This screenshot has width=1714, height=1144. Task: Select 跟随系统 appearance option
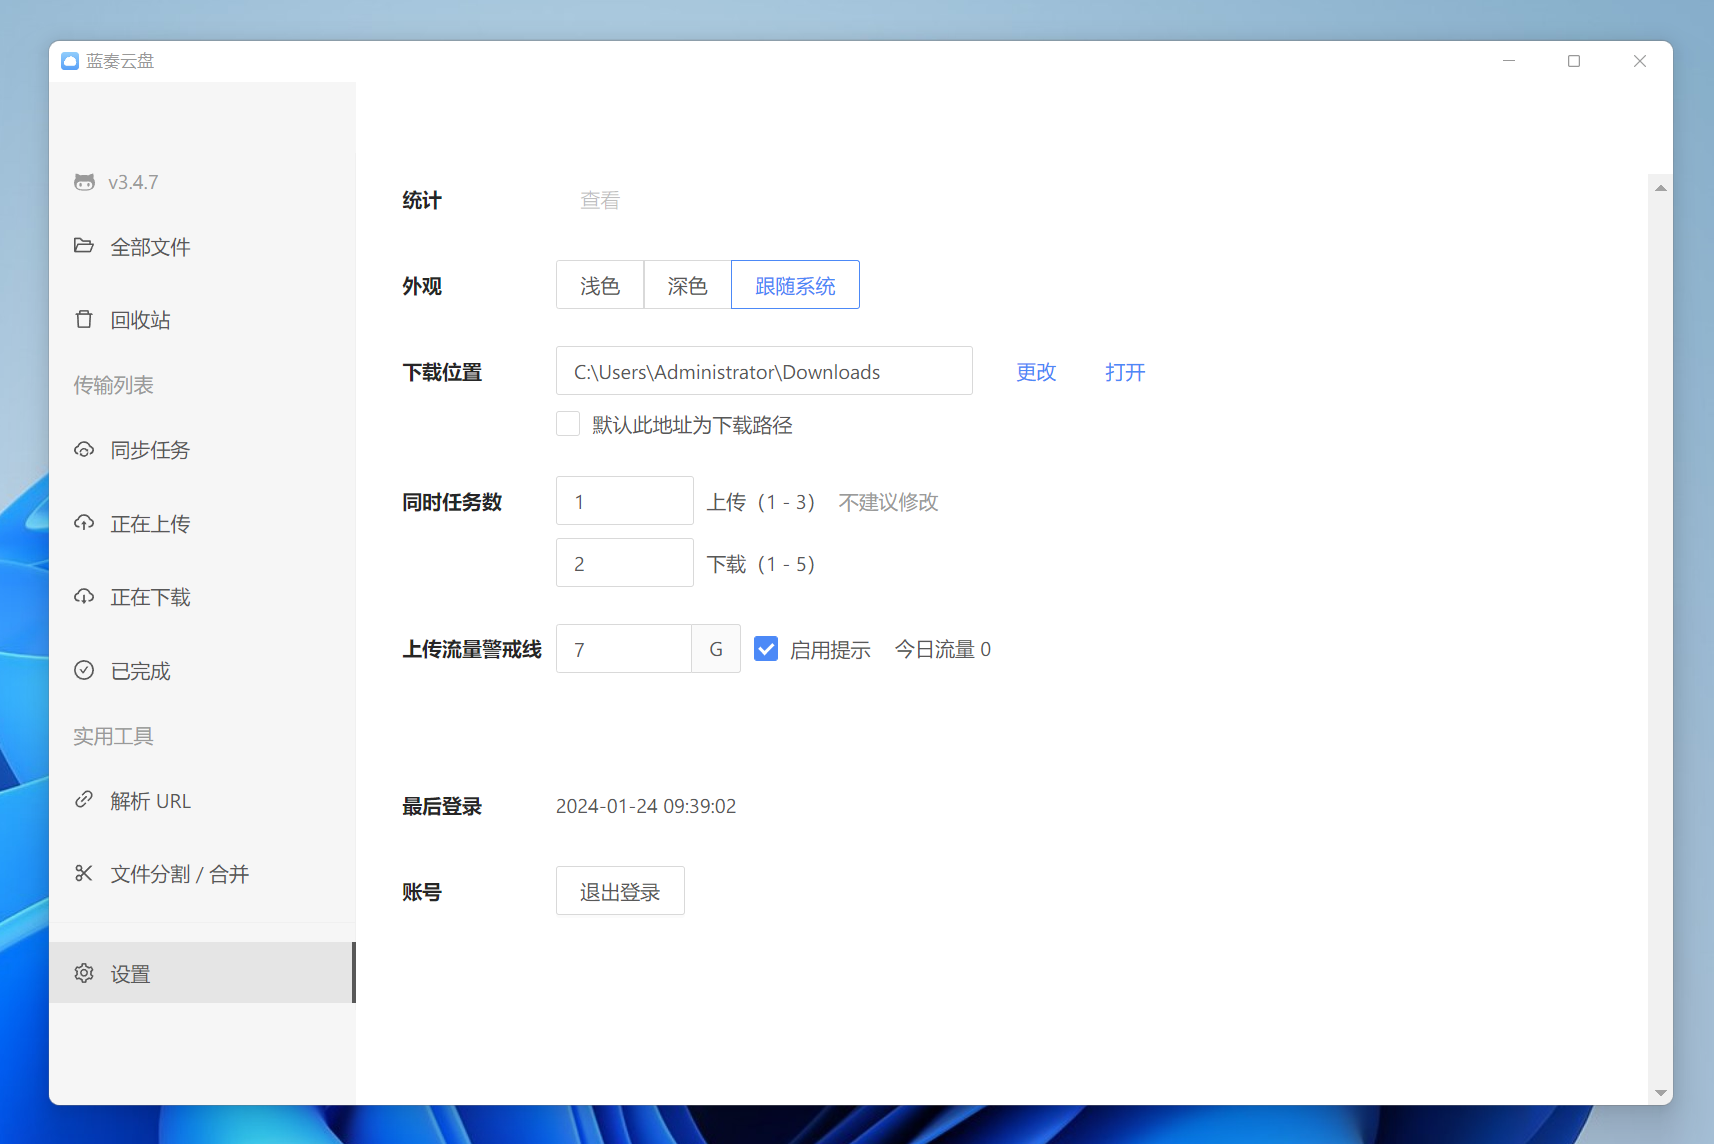tap(795, 285)
